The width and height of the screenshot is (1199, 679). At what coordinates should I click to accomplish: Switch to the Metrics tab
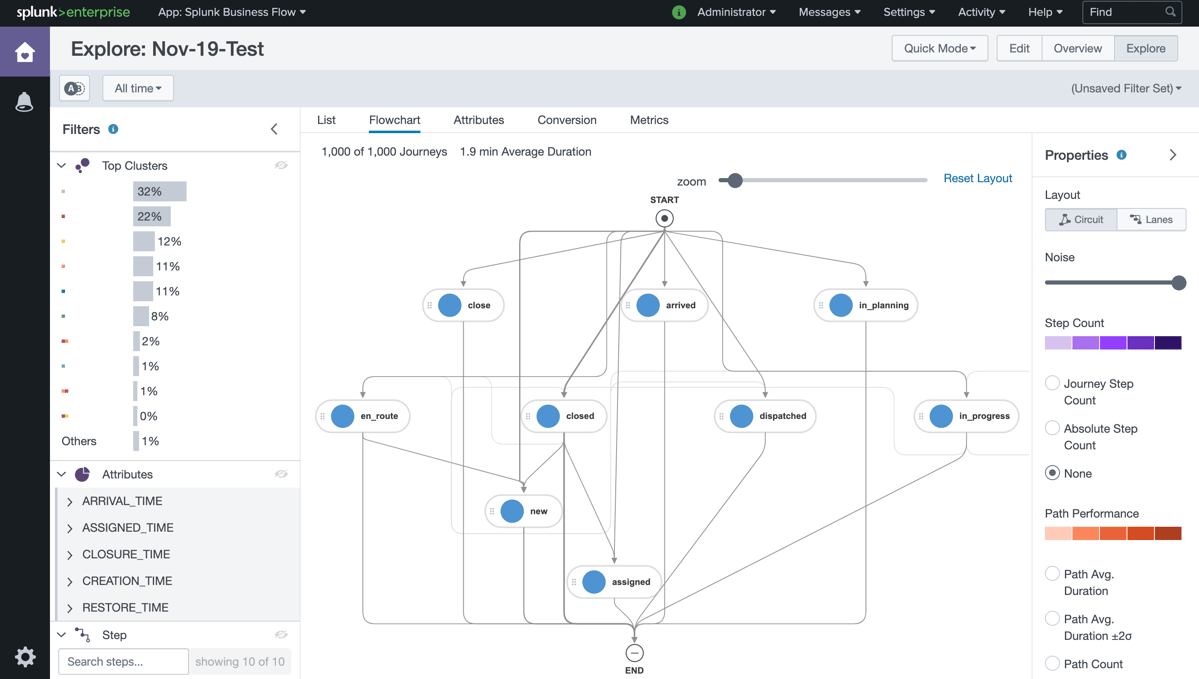pos(648,120)
